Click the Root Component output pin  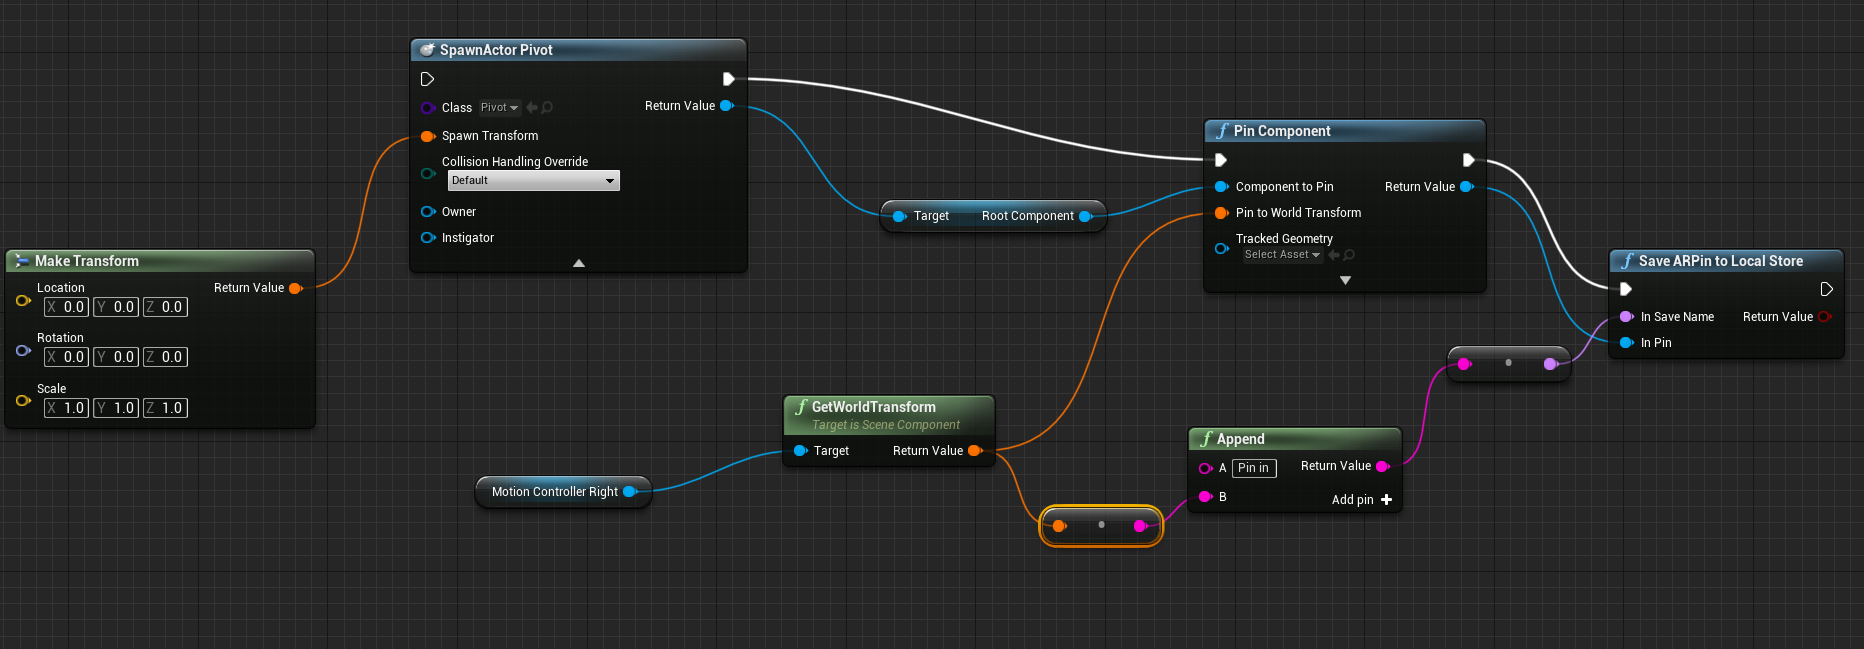tap(1086, 216)
